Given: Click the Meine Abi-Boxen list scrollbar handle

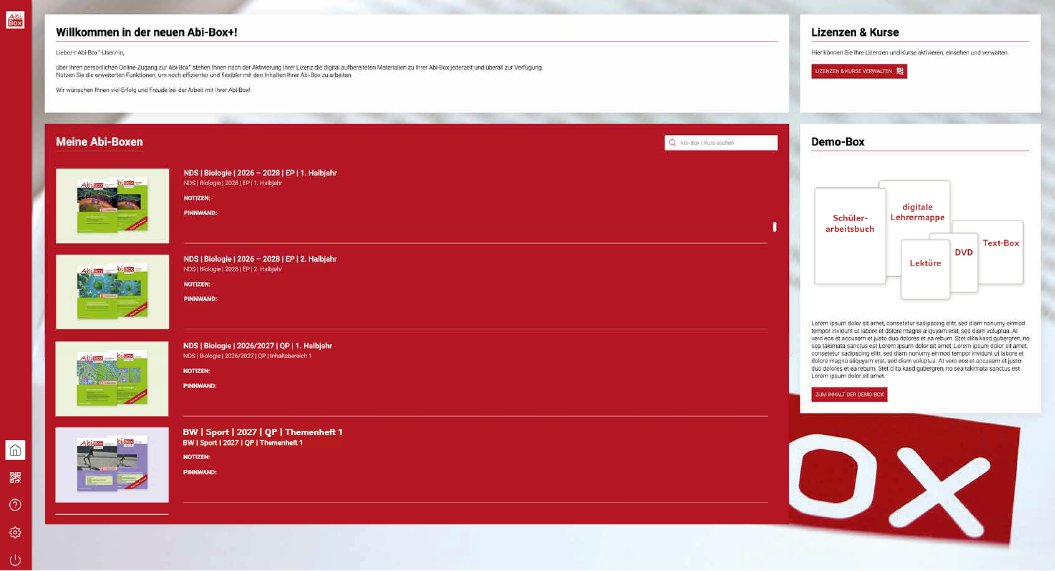Looking at the screenshot, I should coord(774,226).
